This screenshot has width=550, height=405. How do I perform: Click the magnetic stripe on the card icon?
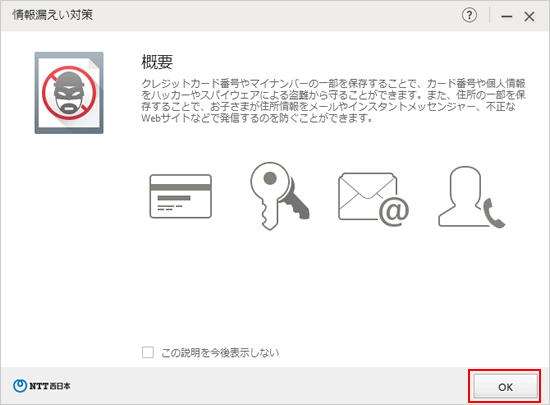pos(181,187)
